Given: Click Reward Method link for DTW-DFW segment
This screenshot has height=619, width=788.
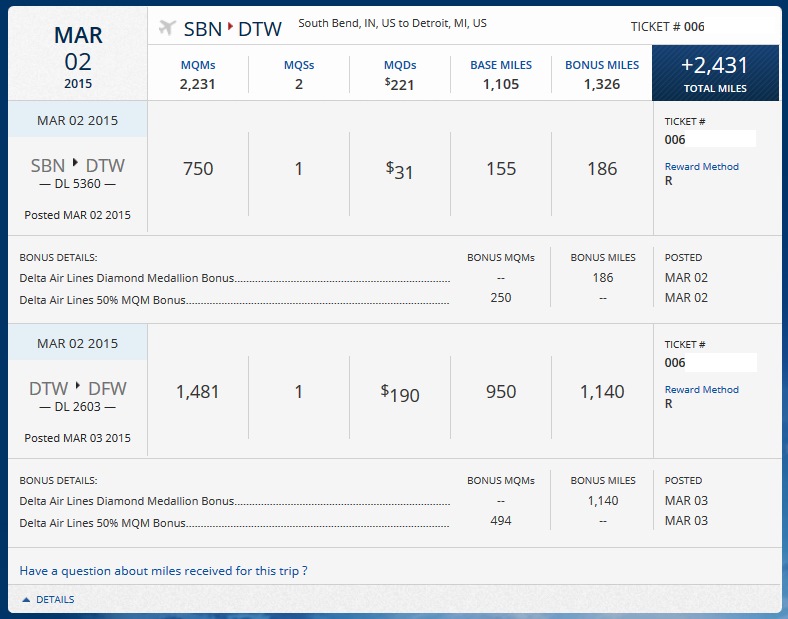Looking at the screenshot, I should 702,389.
